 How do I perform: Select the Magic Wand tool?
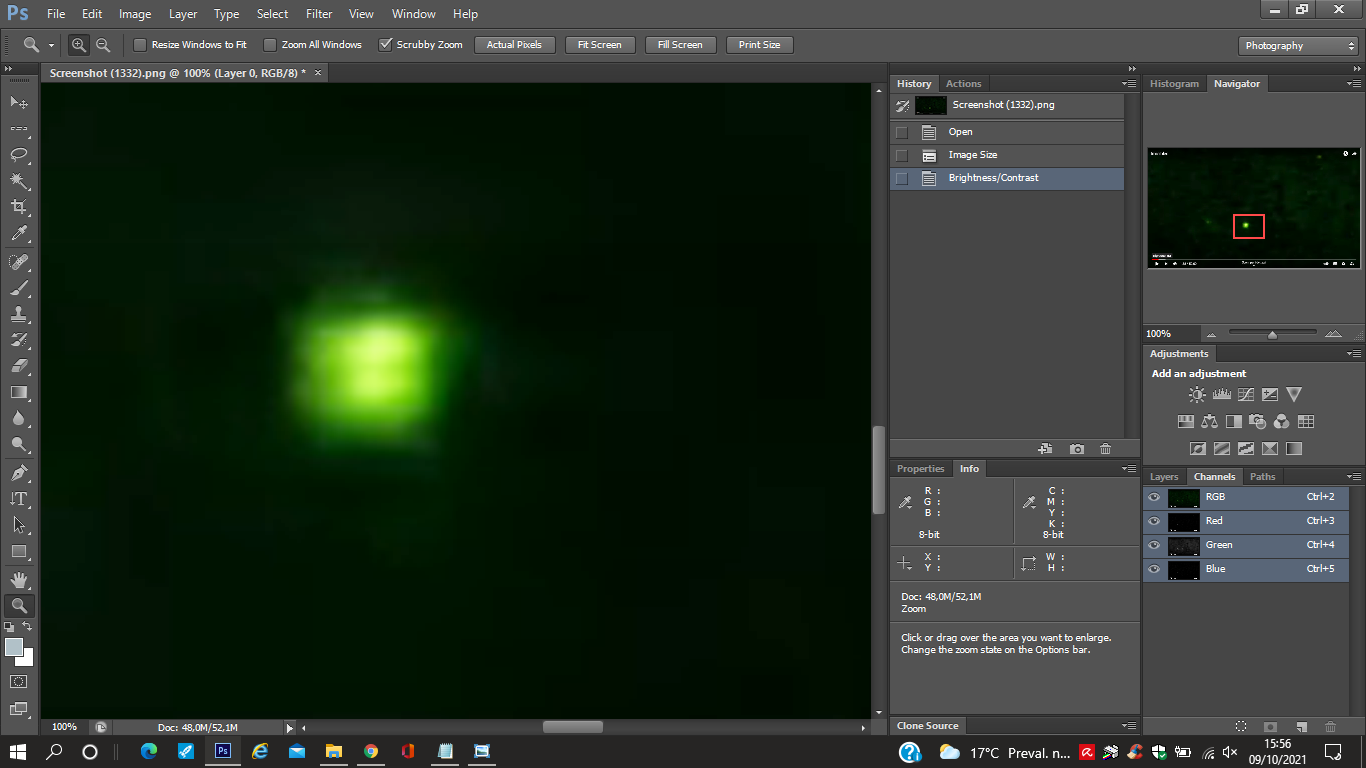pos(18,181)
